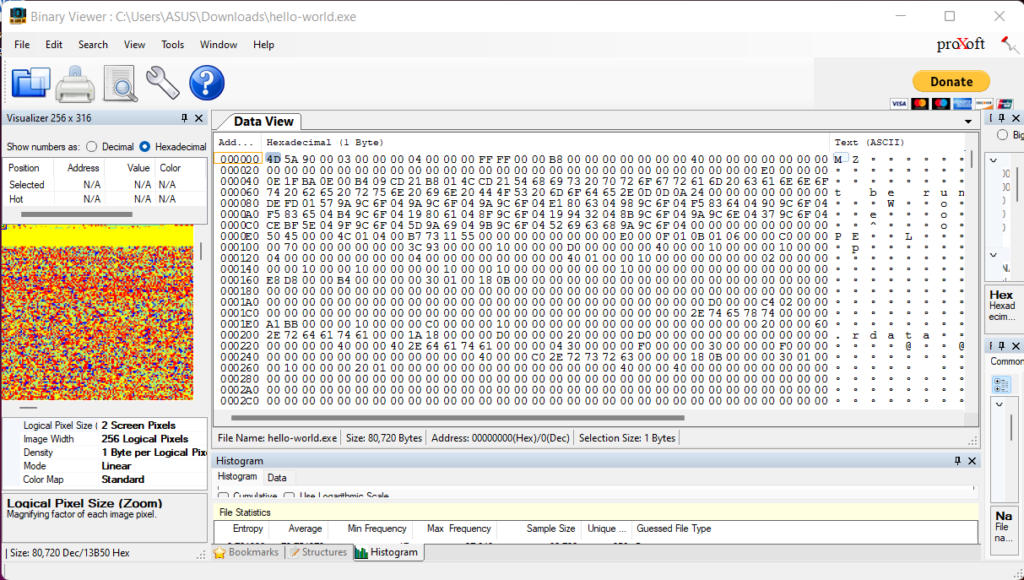
Task: Click the horizontal scrollbar in the Visualizer table
Action: tap(76, 214)
